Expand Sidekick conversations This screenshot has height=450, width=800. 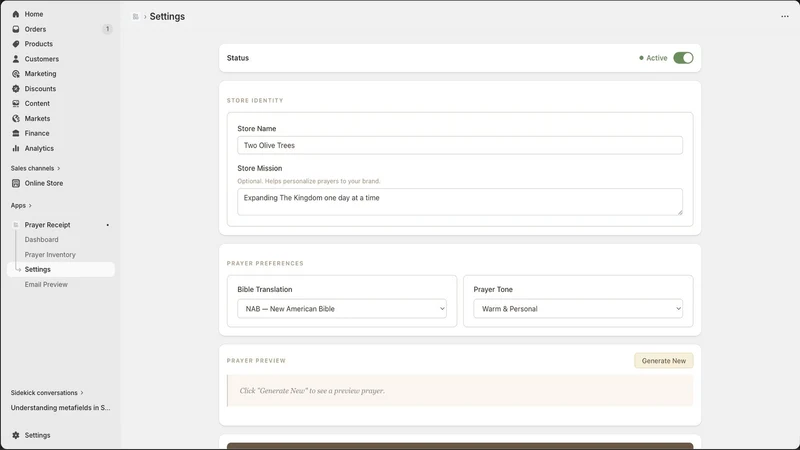click(47, 393)
